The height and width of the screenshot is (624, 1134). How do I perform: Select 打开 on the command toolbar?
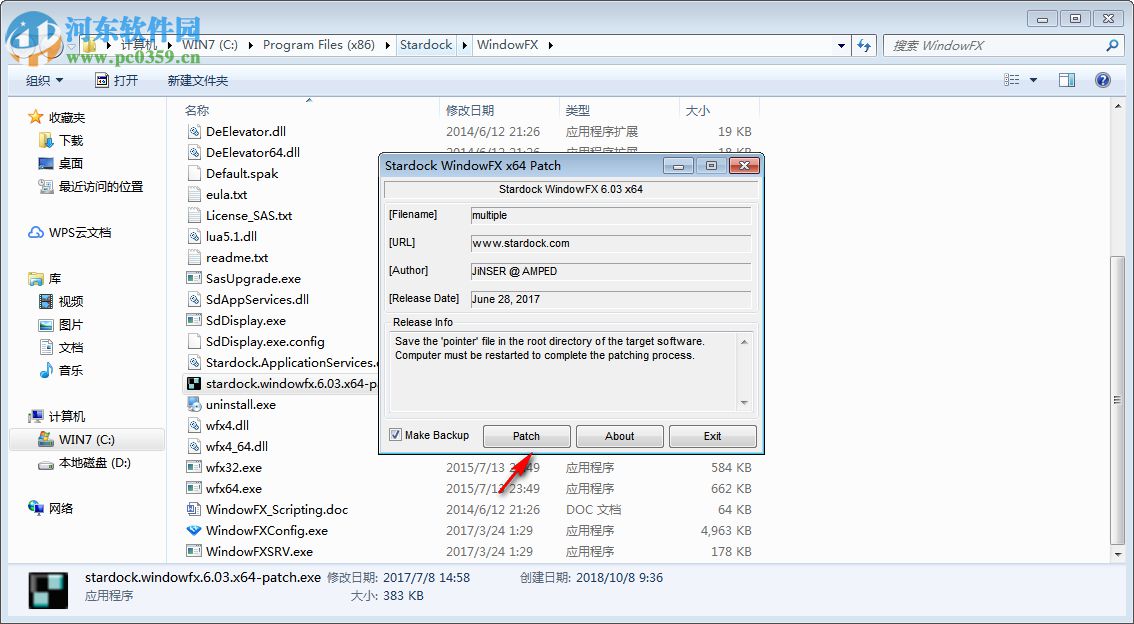pos(120,80)
